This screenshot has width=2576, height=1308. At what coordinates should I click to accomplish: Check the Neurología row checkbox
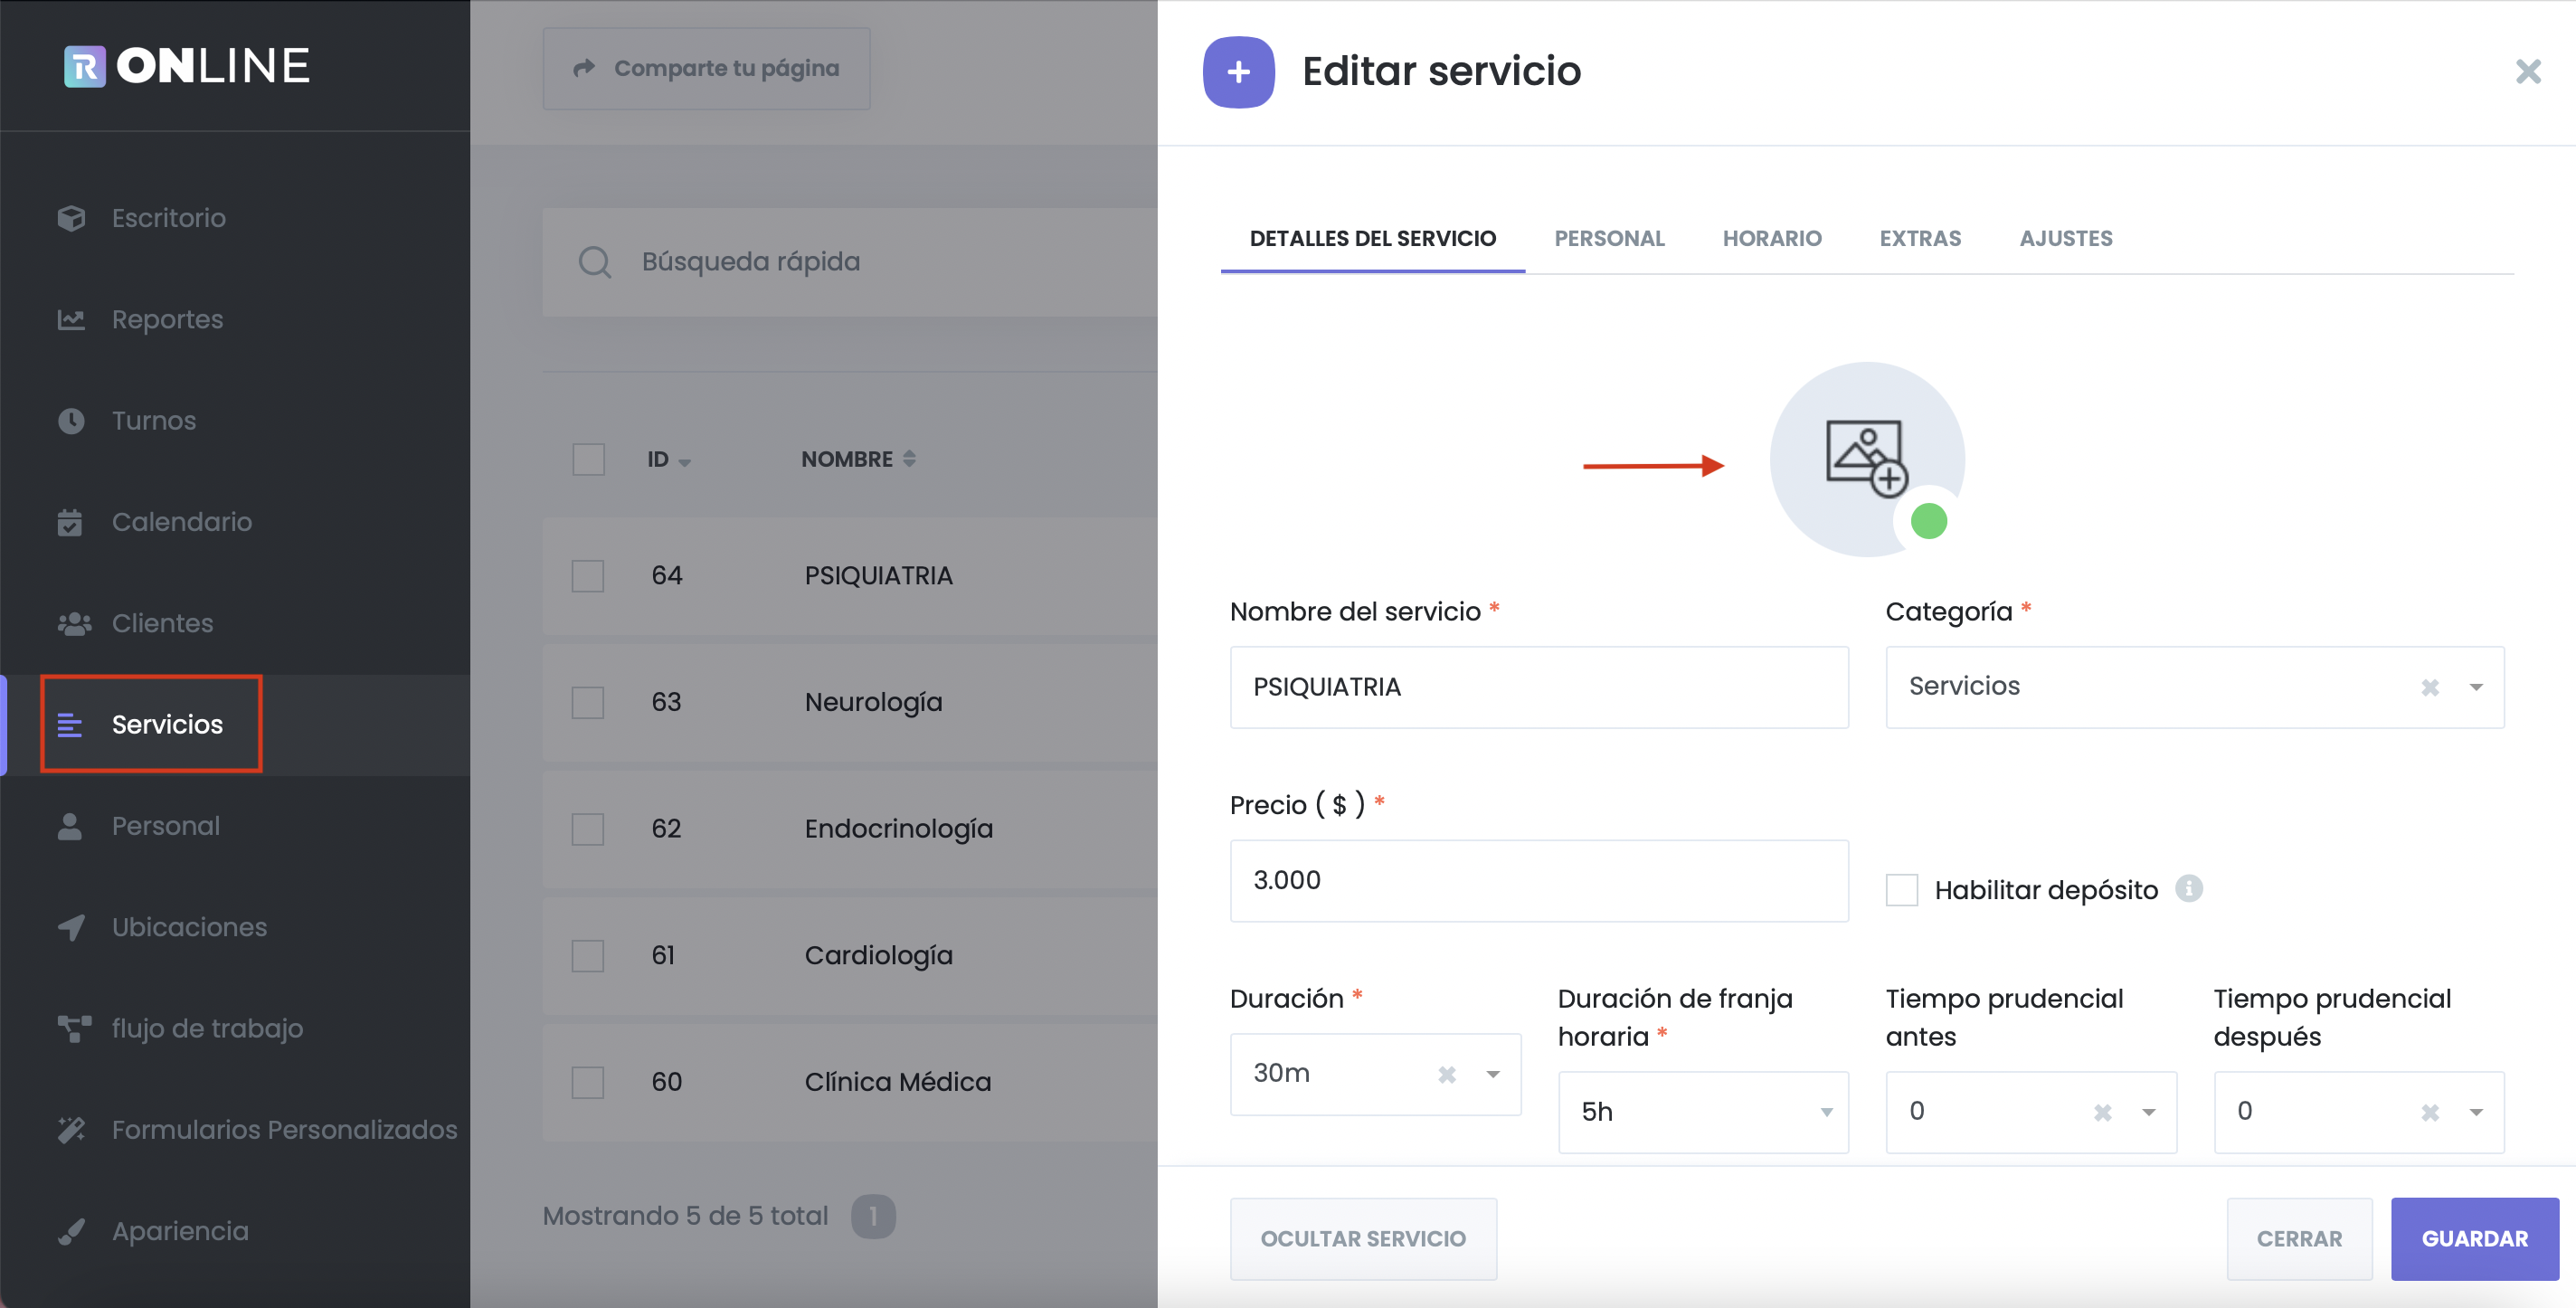(588, 702)
